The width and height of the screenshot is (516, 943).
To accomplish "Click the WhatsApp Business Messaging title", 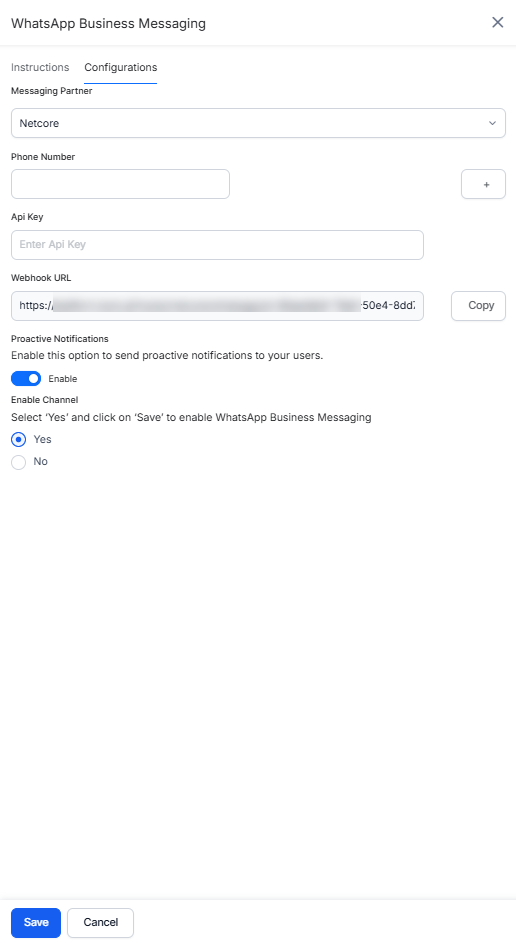I will (x=108, y=23).
